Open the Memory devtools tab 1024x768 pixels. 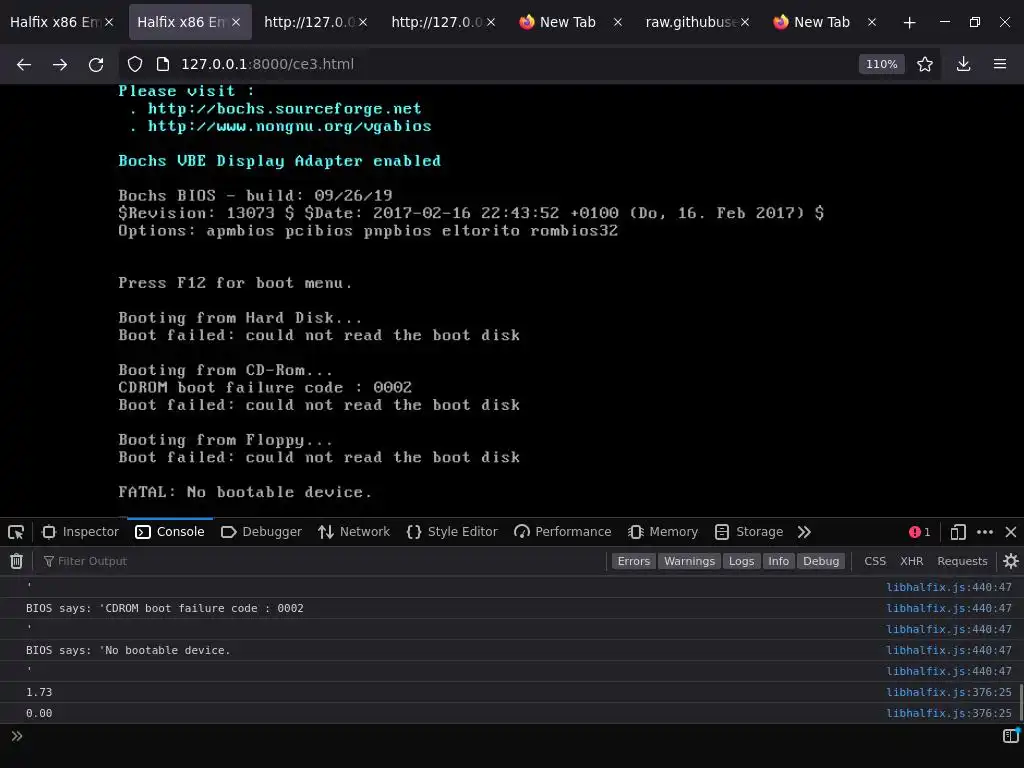coord(663,532)
